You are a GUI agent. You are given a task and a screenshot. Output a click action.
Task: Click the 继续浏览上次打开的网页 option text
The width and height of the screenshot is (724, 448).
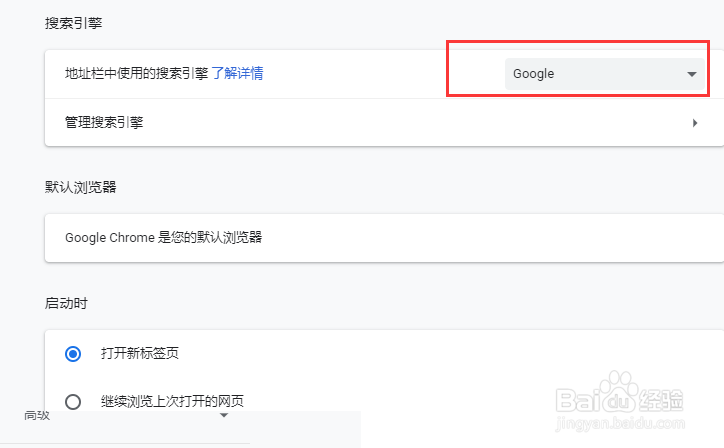click(x=172, y=402)
